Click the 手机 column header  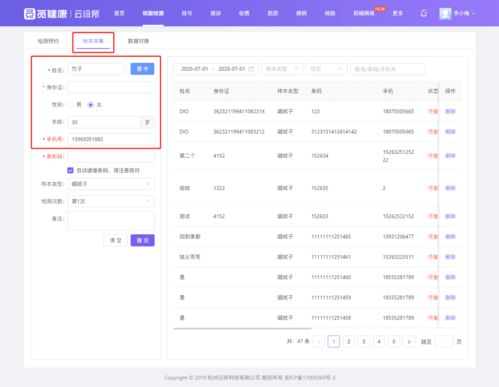(388, 91)
